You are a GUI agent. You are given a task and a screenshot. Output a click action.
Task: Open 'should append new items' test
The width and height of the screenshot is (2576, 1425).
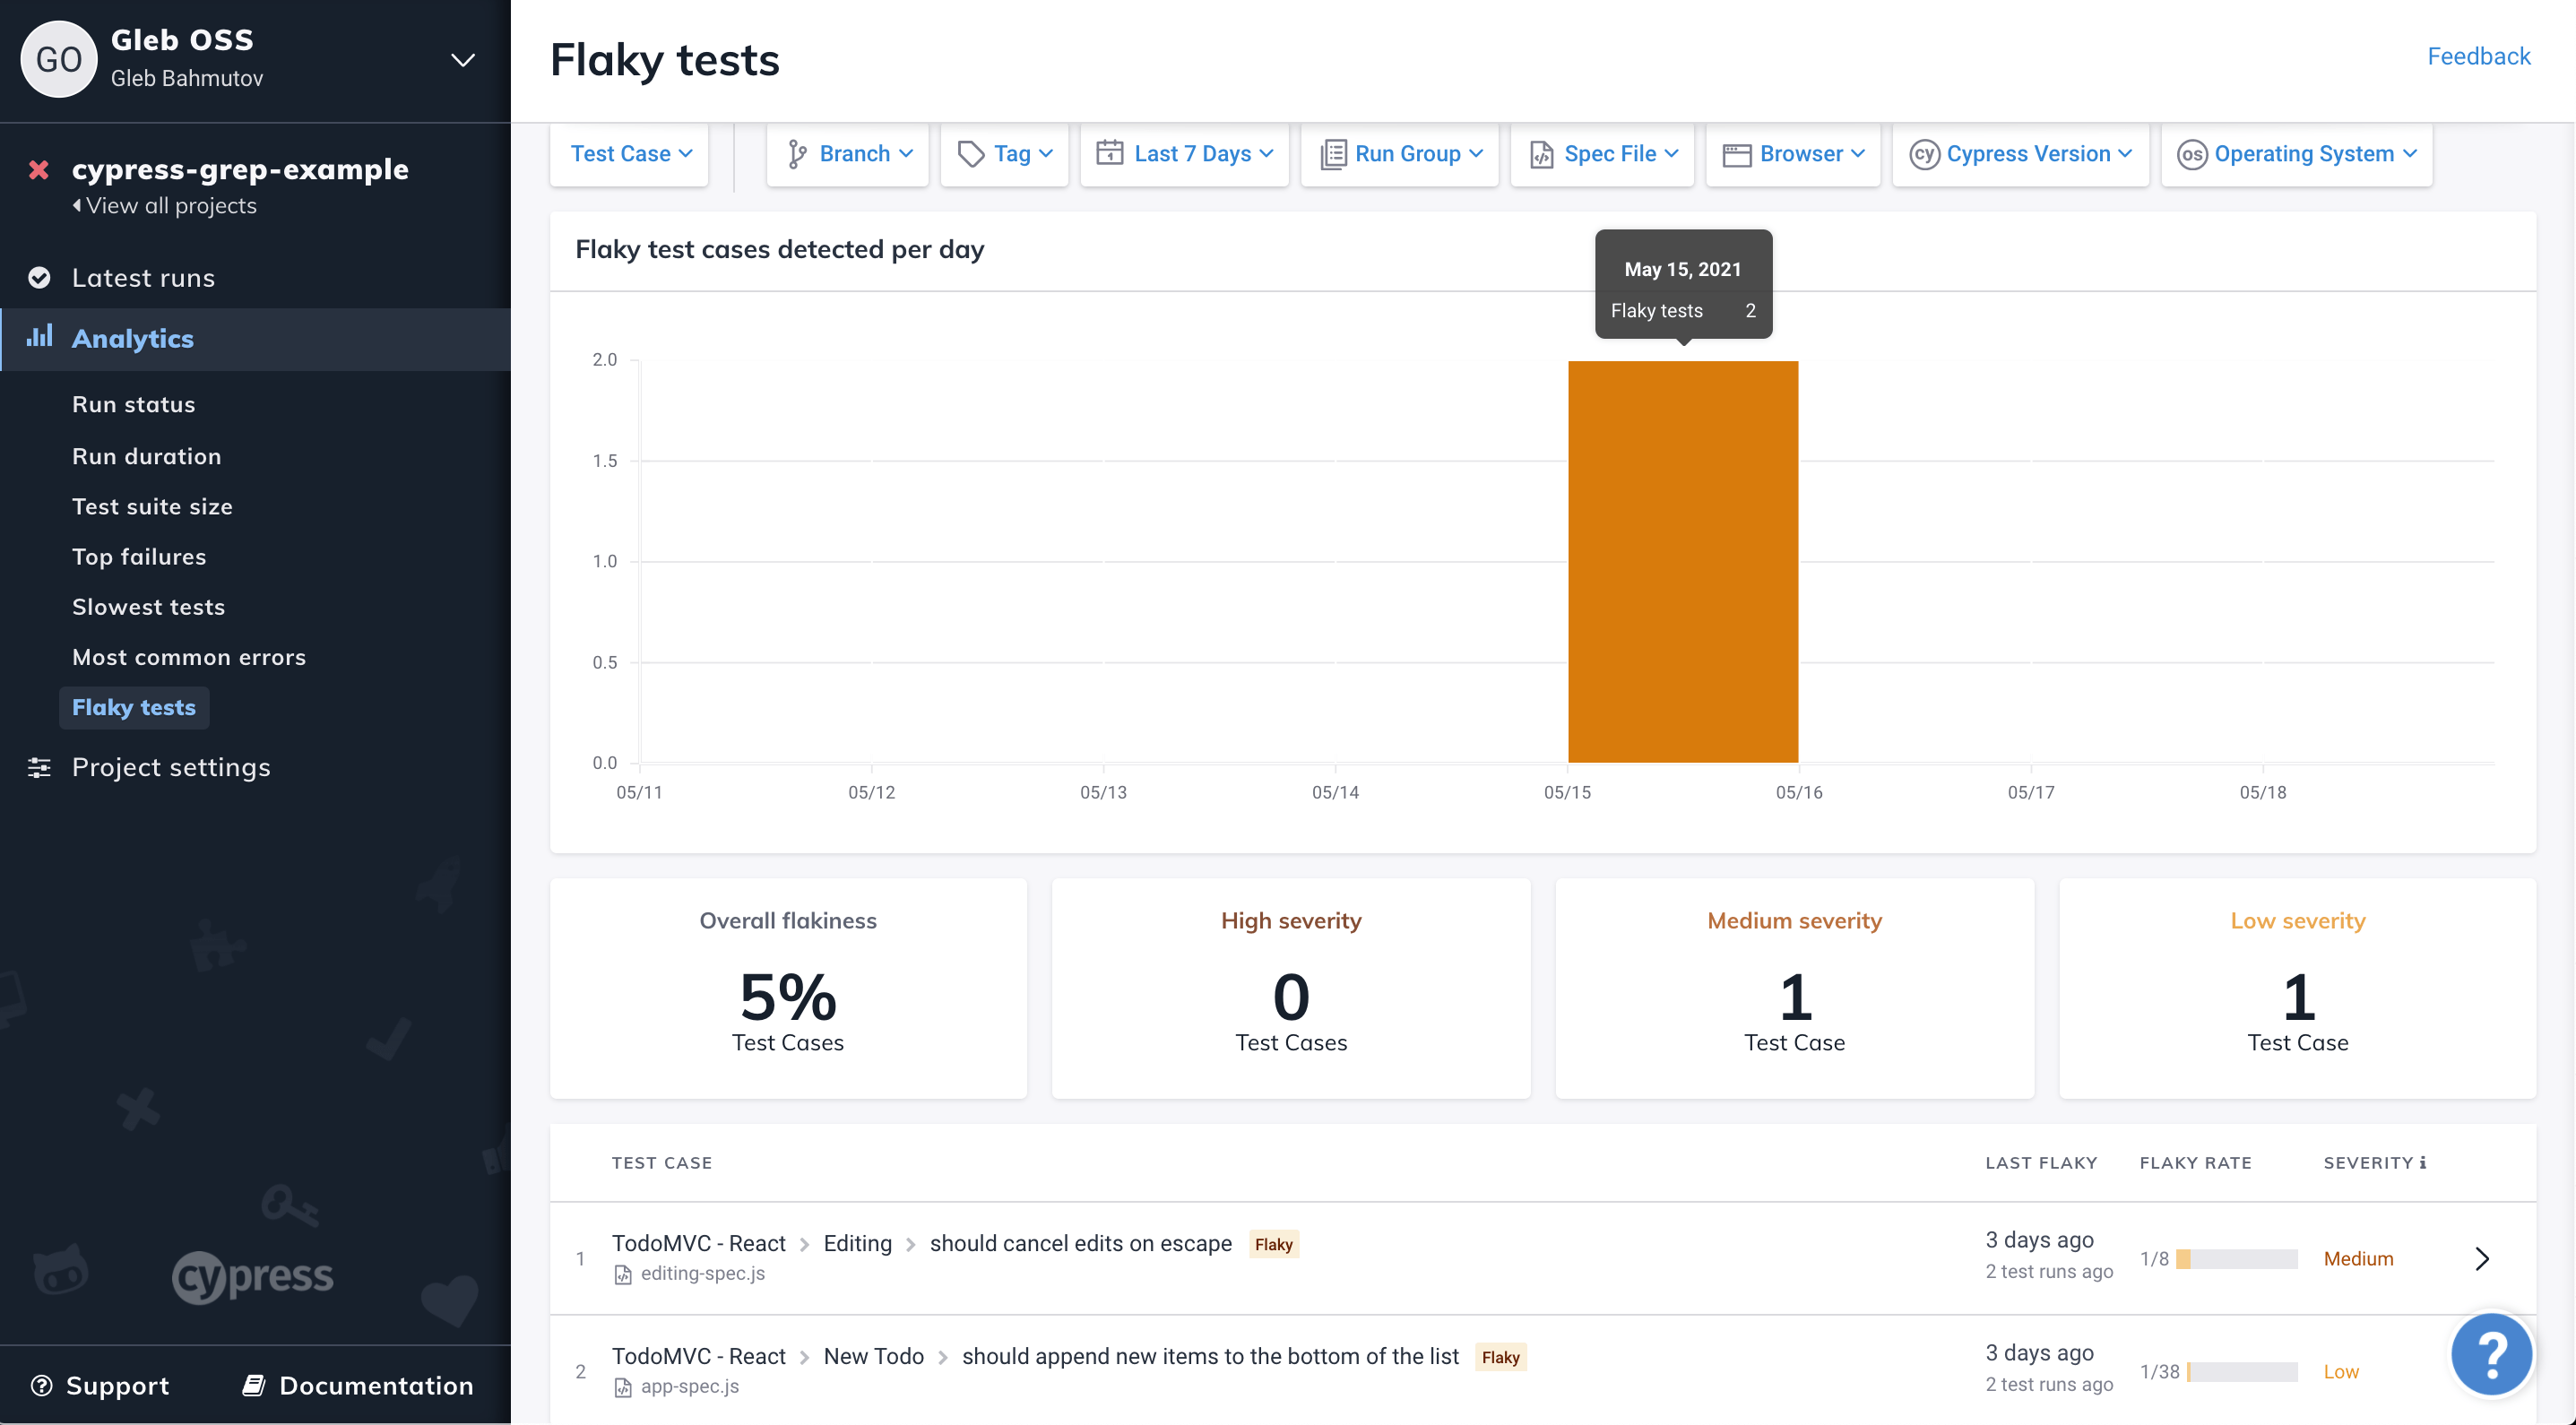(x=1210, y=1356)
